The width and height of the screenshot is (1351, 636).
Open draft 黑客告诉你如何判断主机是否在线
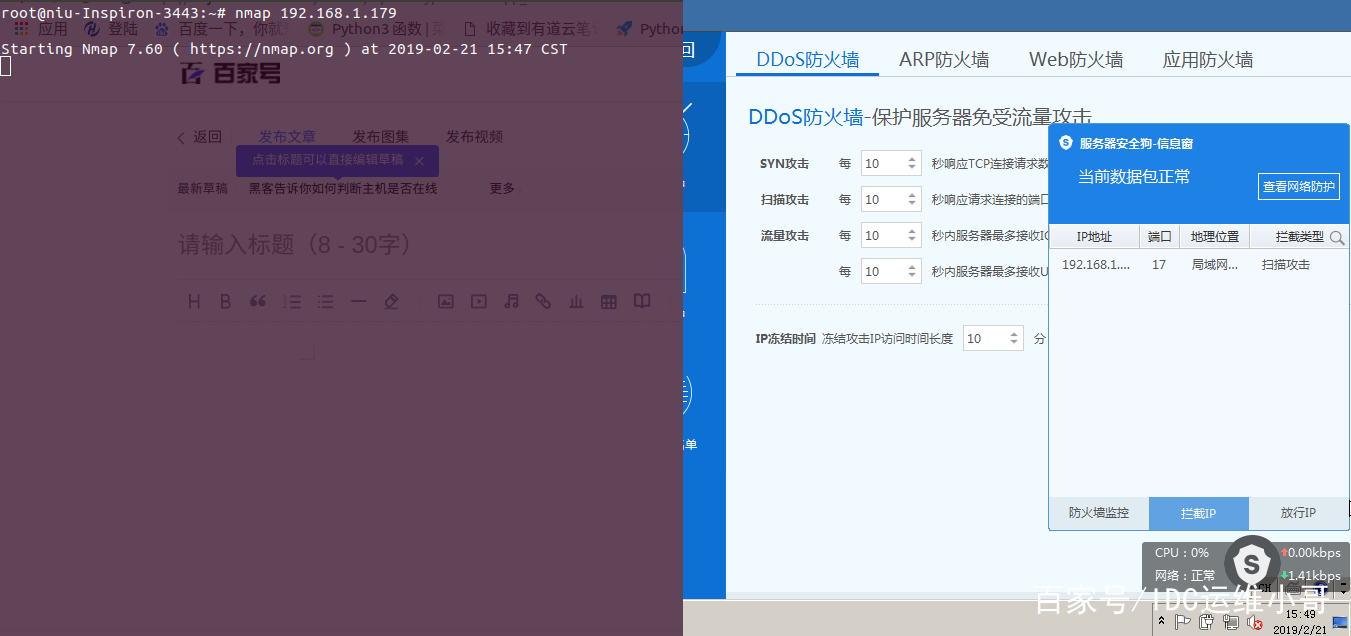click(x=343, y=188)
